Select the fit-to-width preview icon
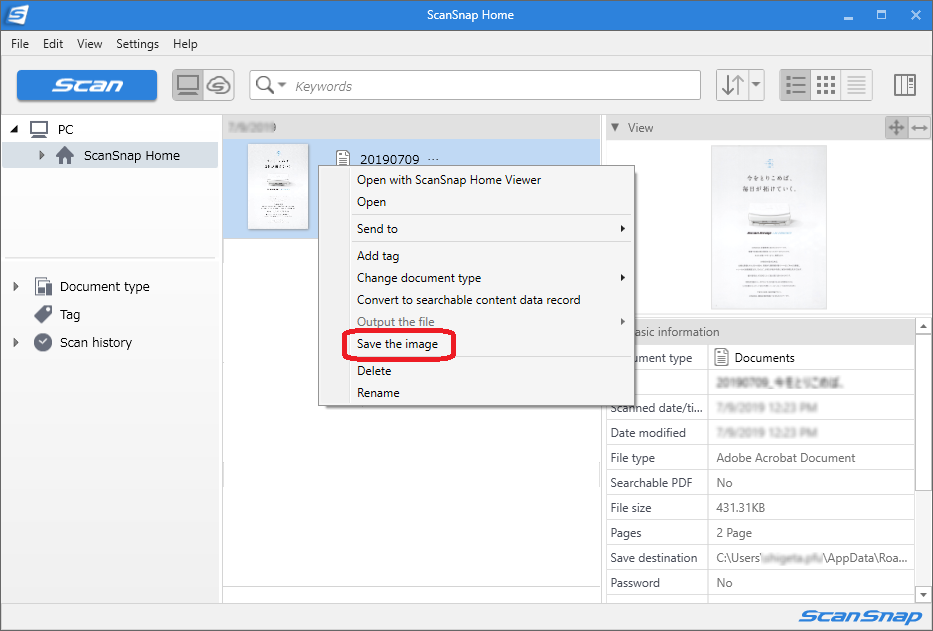 918,128
